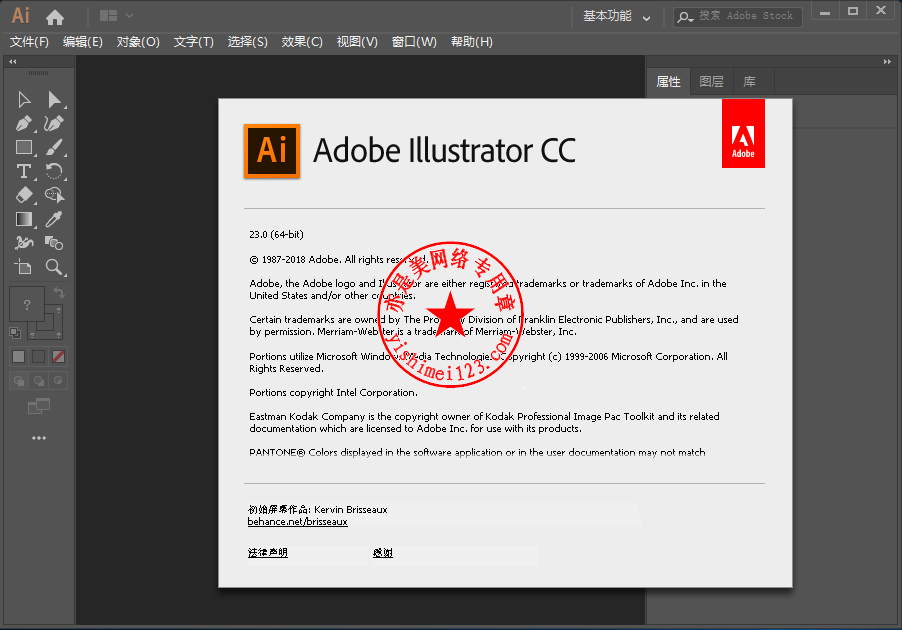Open the 效果(C) menu

point(302,42)
